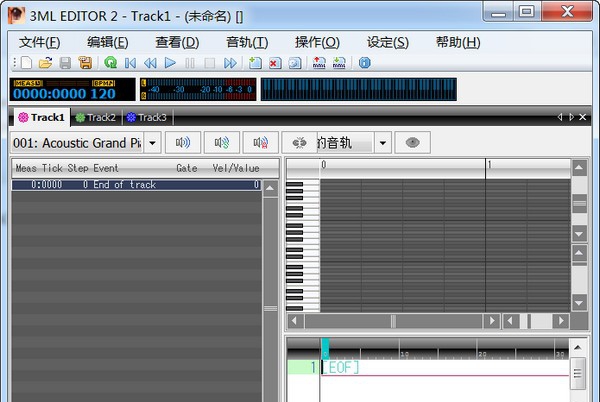600x402 pixels.
Task: Click the MML export red-arrow icon
Action: point(319,63)
